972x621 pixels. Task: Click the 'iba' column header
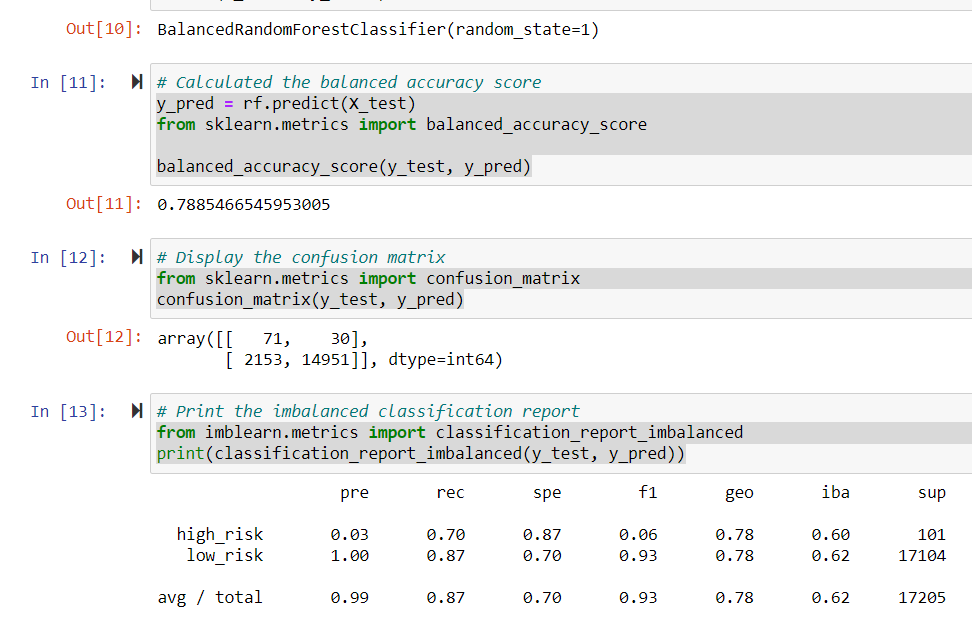(836, 492)
